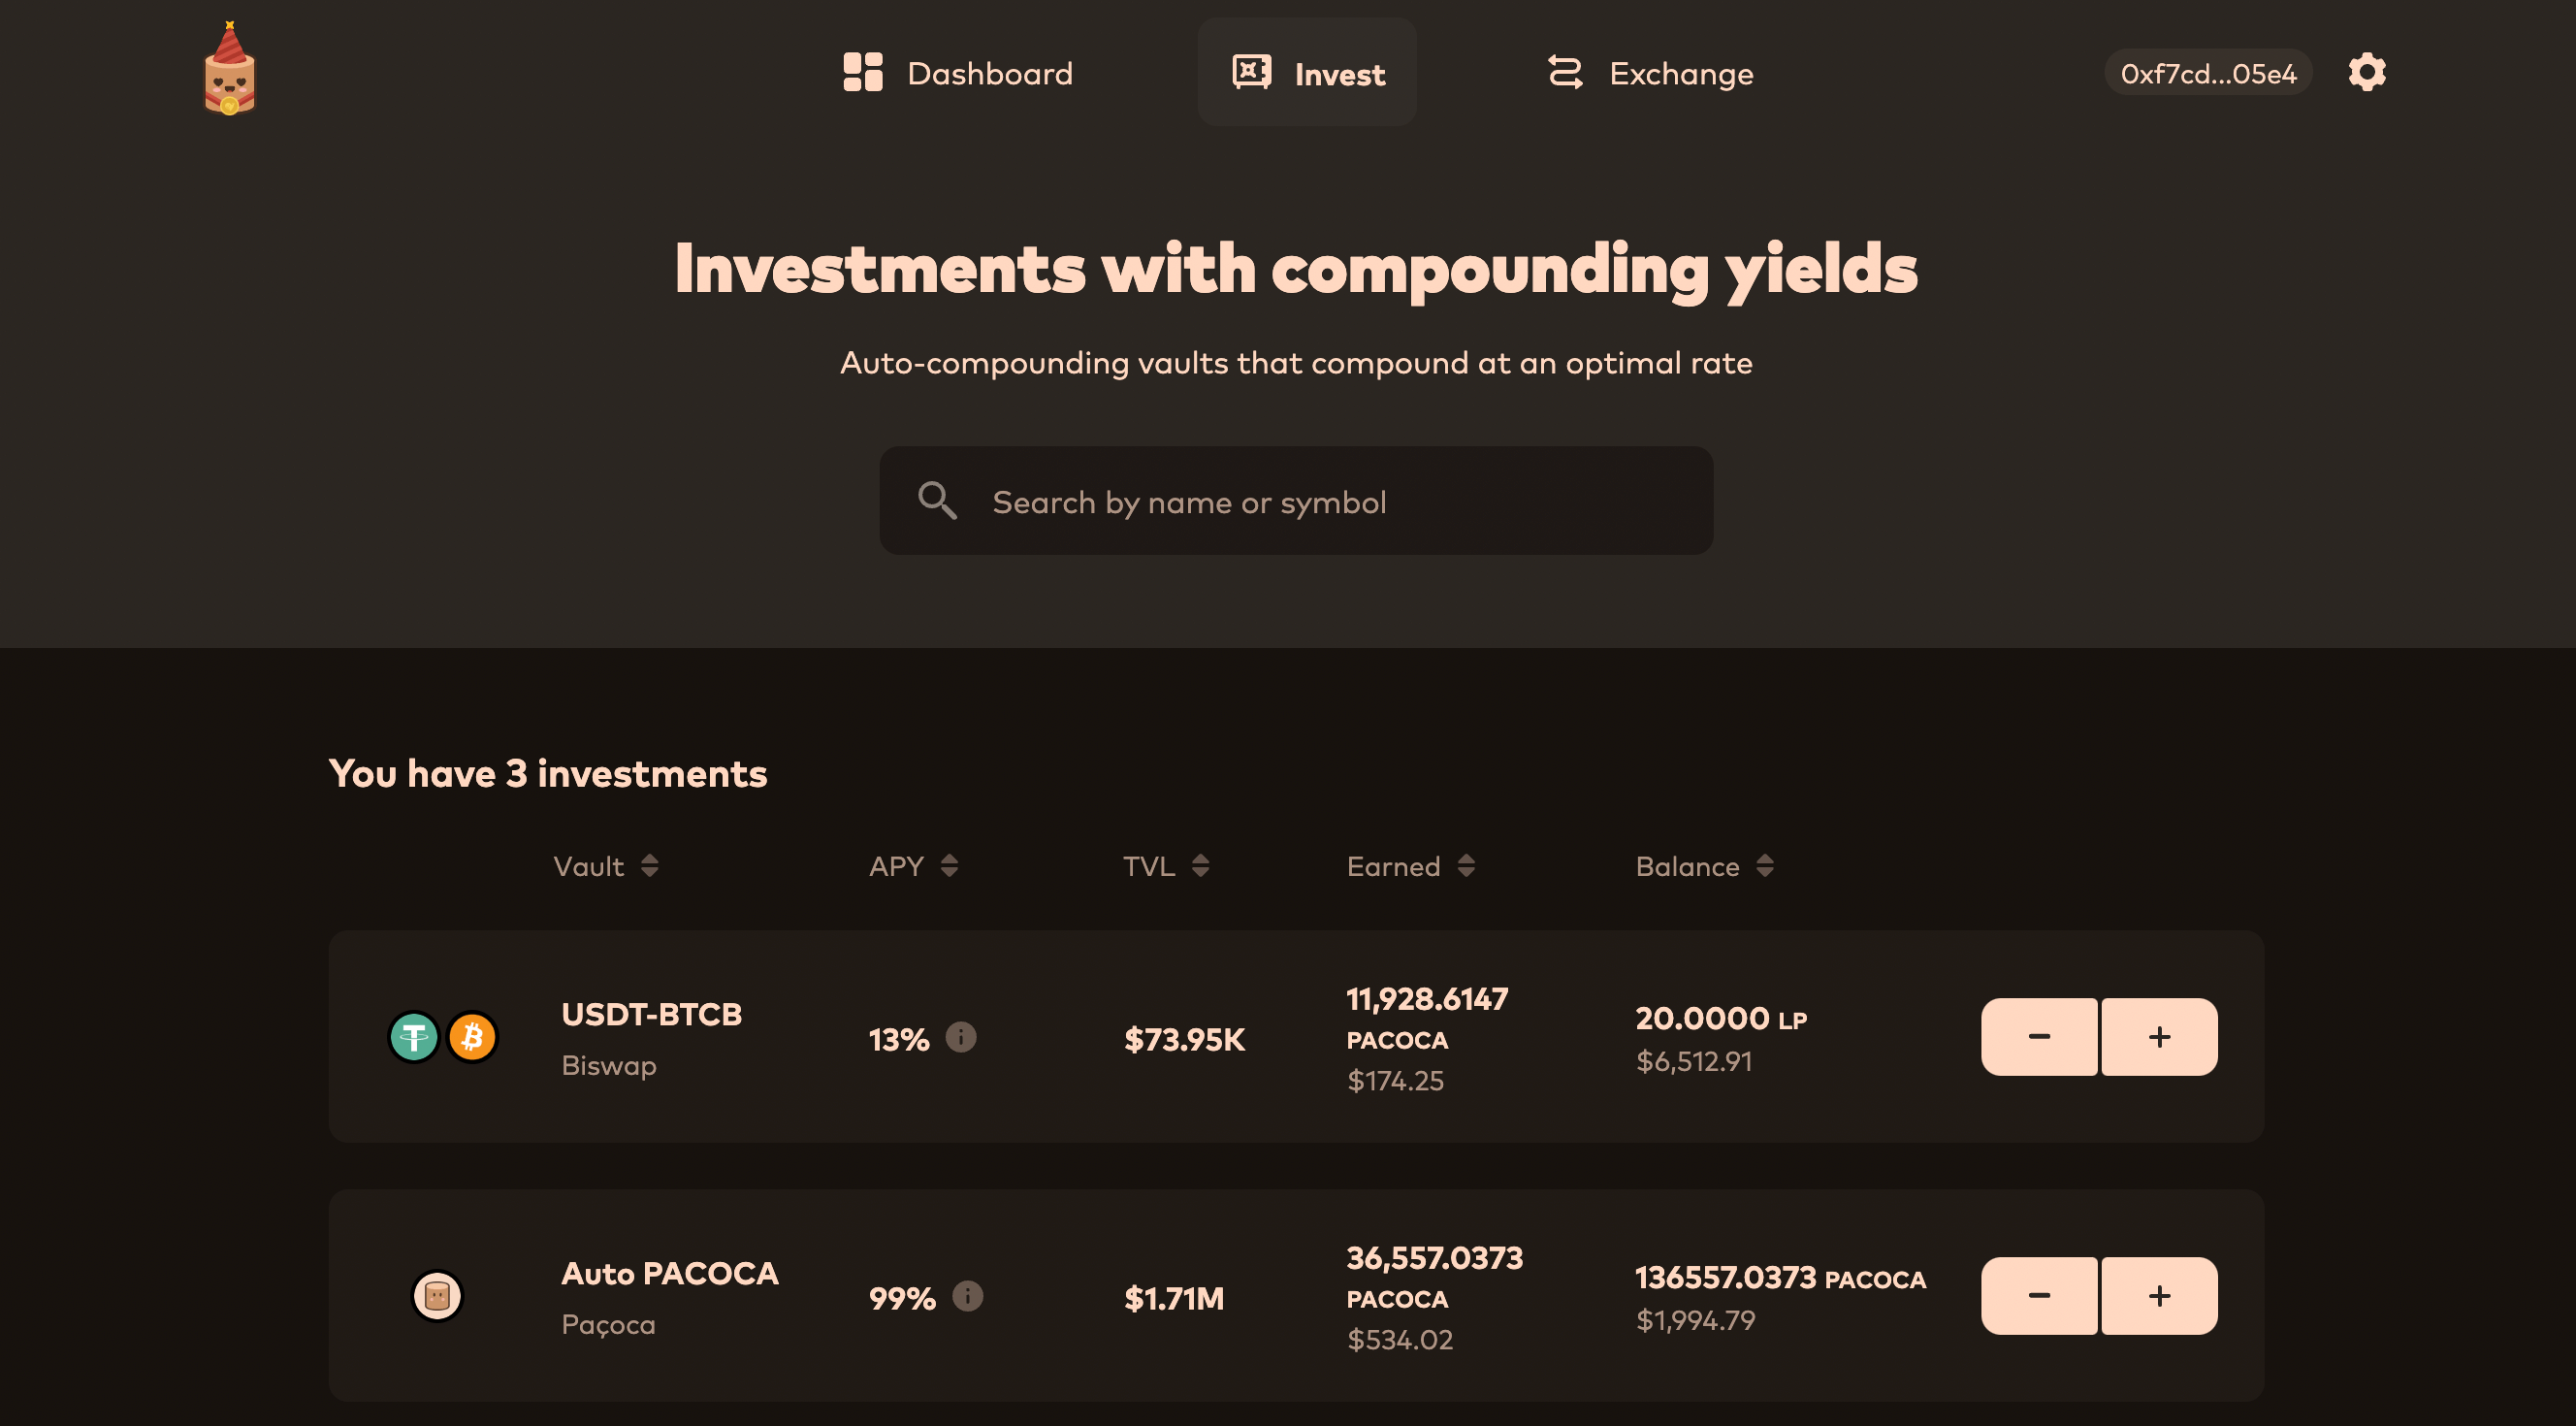Image resolution: width=2576 pixels, height=1426 pixels.
Task: Sort investments by APY column
Action: pos(913,866)
